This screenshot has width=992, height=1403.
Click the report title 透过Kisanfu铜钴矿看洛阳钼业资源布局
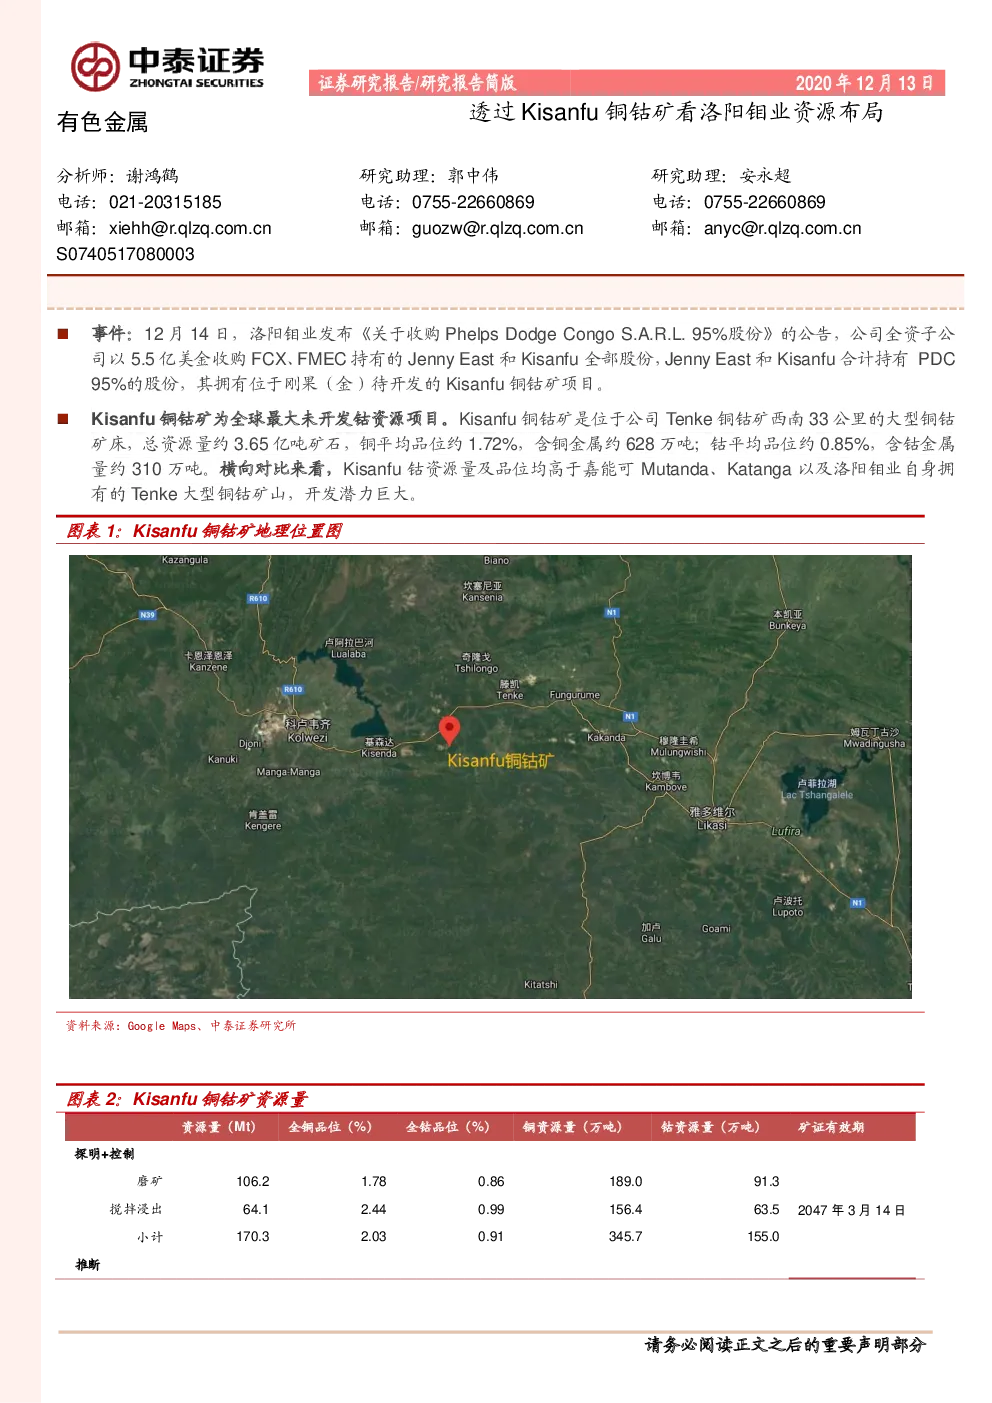point(676,112)
